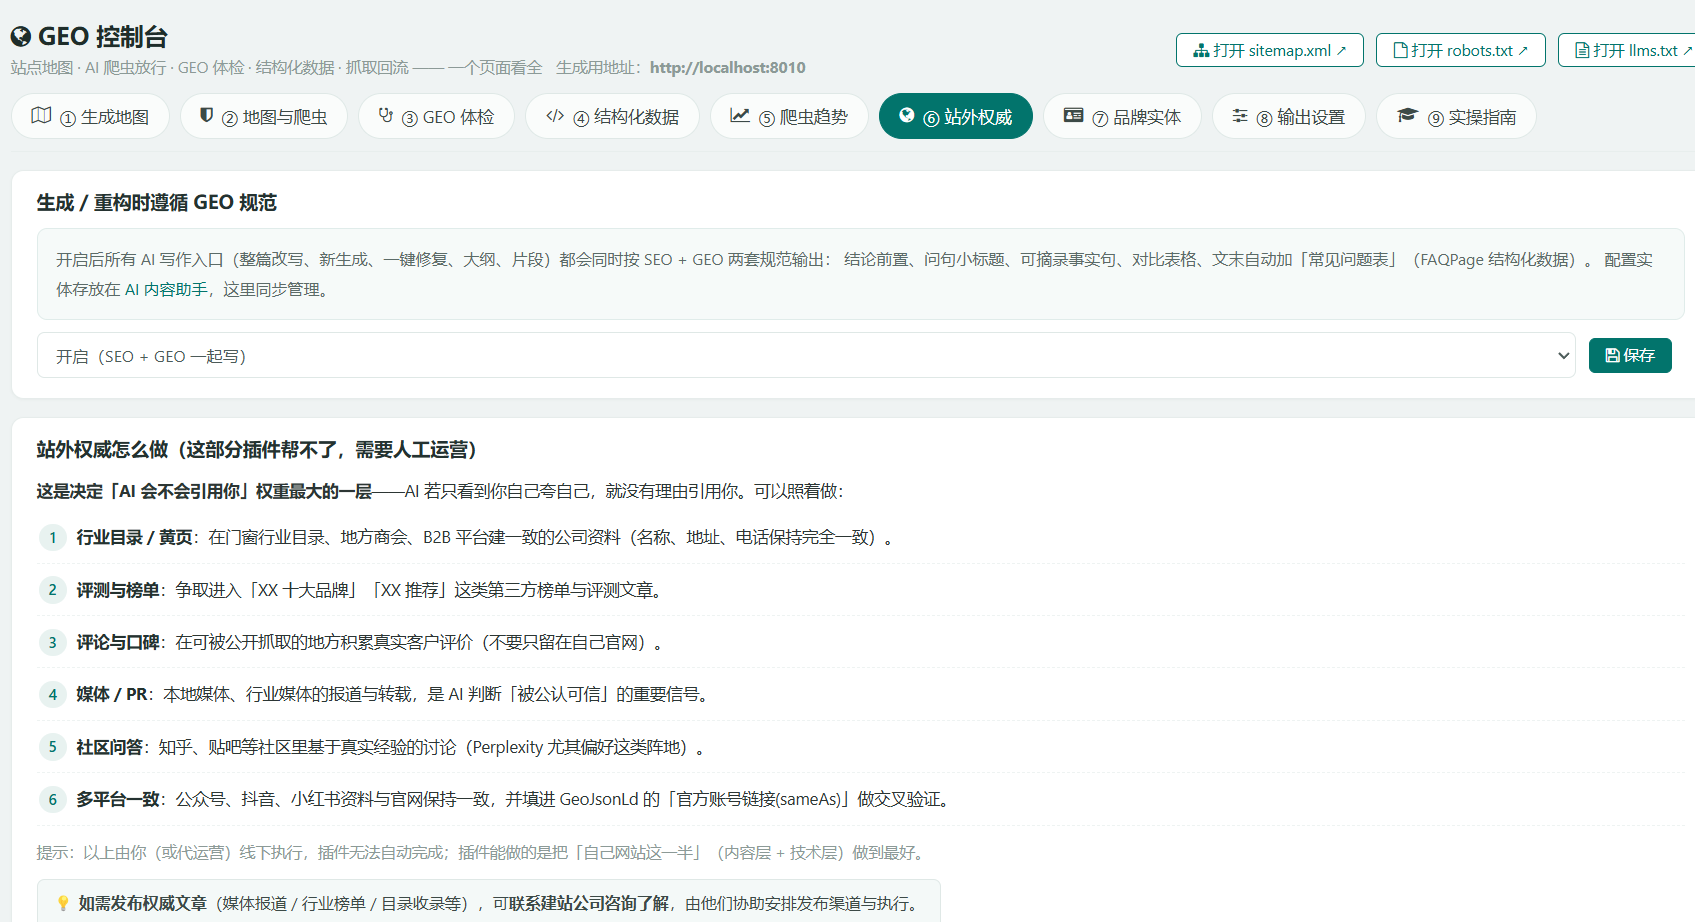Click the 打开 llms.txt button
This screenshot has height=922, width=1695.
point(1628,50)
